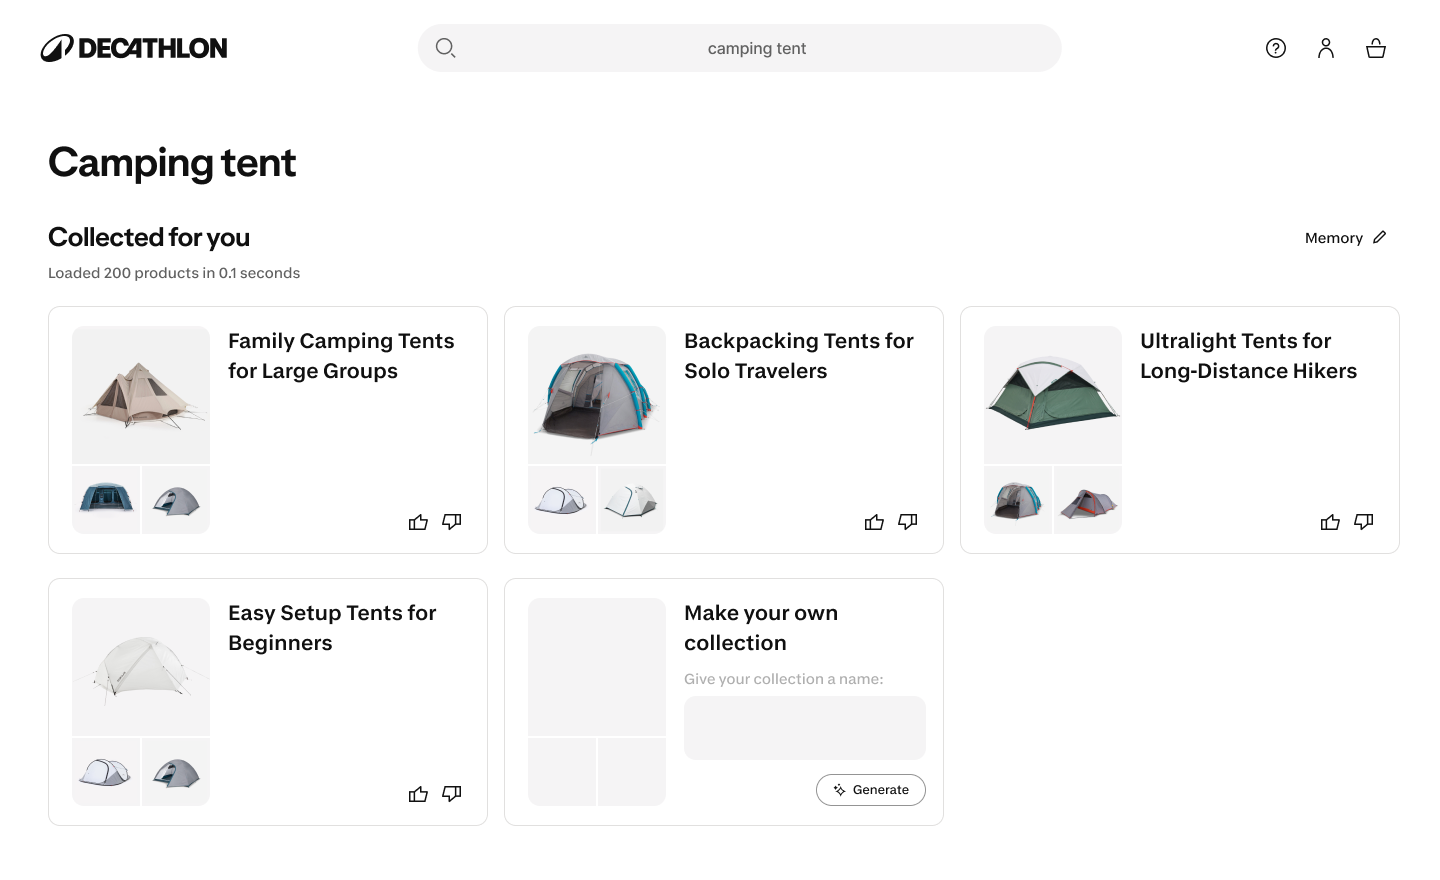The height and width of the screenshot is (880, 1440).
Task: Thumbs down Backpacking Tents for Solo Travelers
Action: click(x=908, y=522)
